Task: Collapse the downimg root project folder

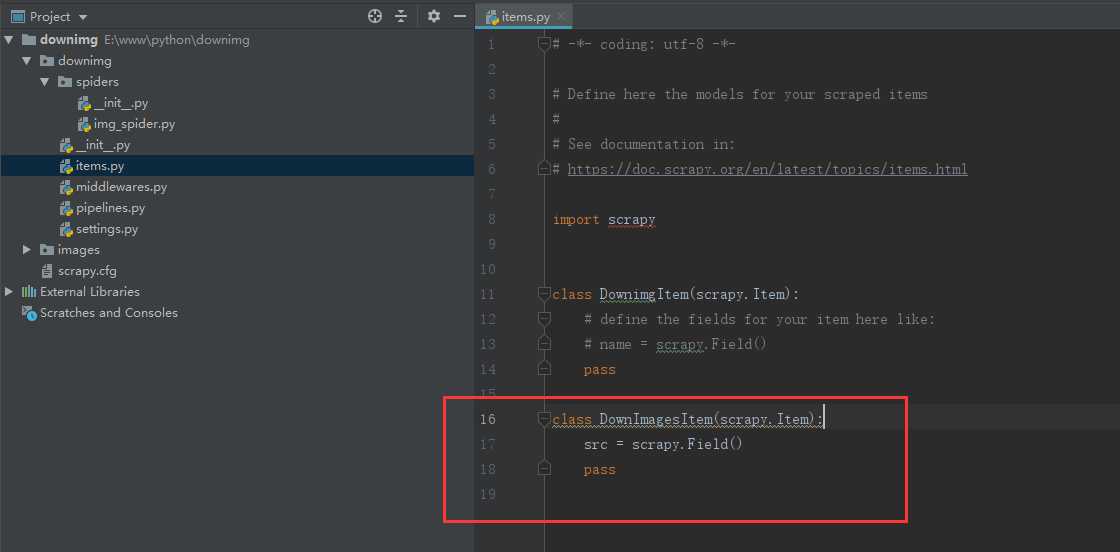Action: 9,40
